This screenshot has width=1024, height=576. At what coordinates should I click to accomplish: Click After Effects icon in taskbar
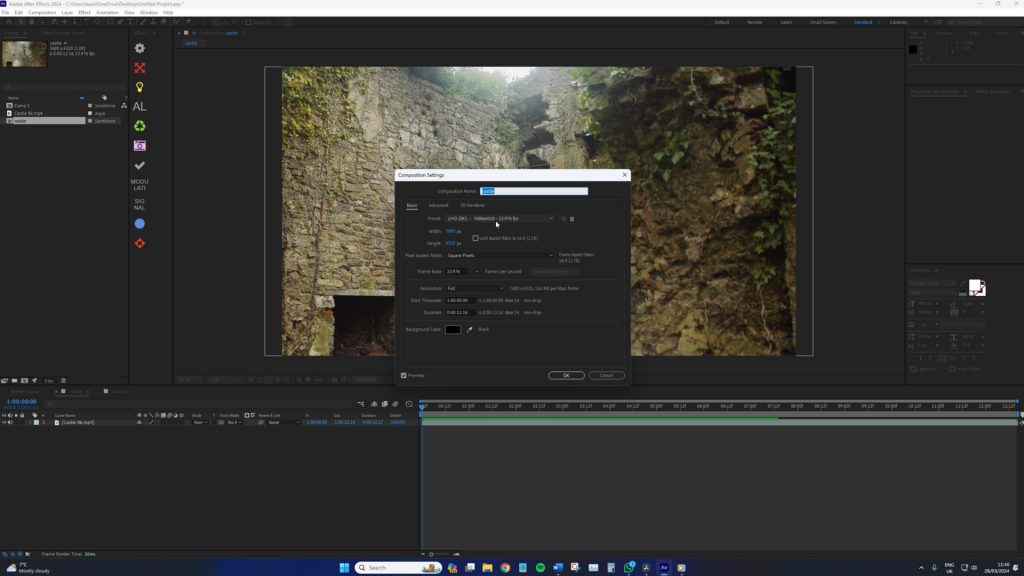664,568
